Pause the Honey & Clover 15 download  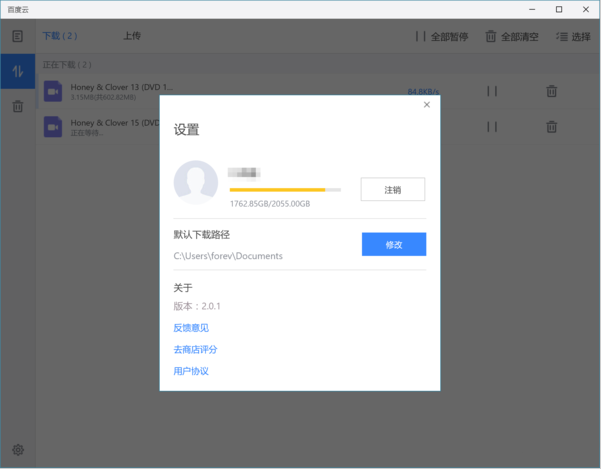pos(492,127)
